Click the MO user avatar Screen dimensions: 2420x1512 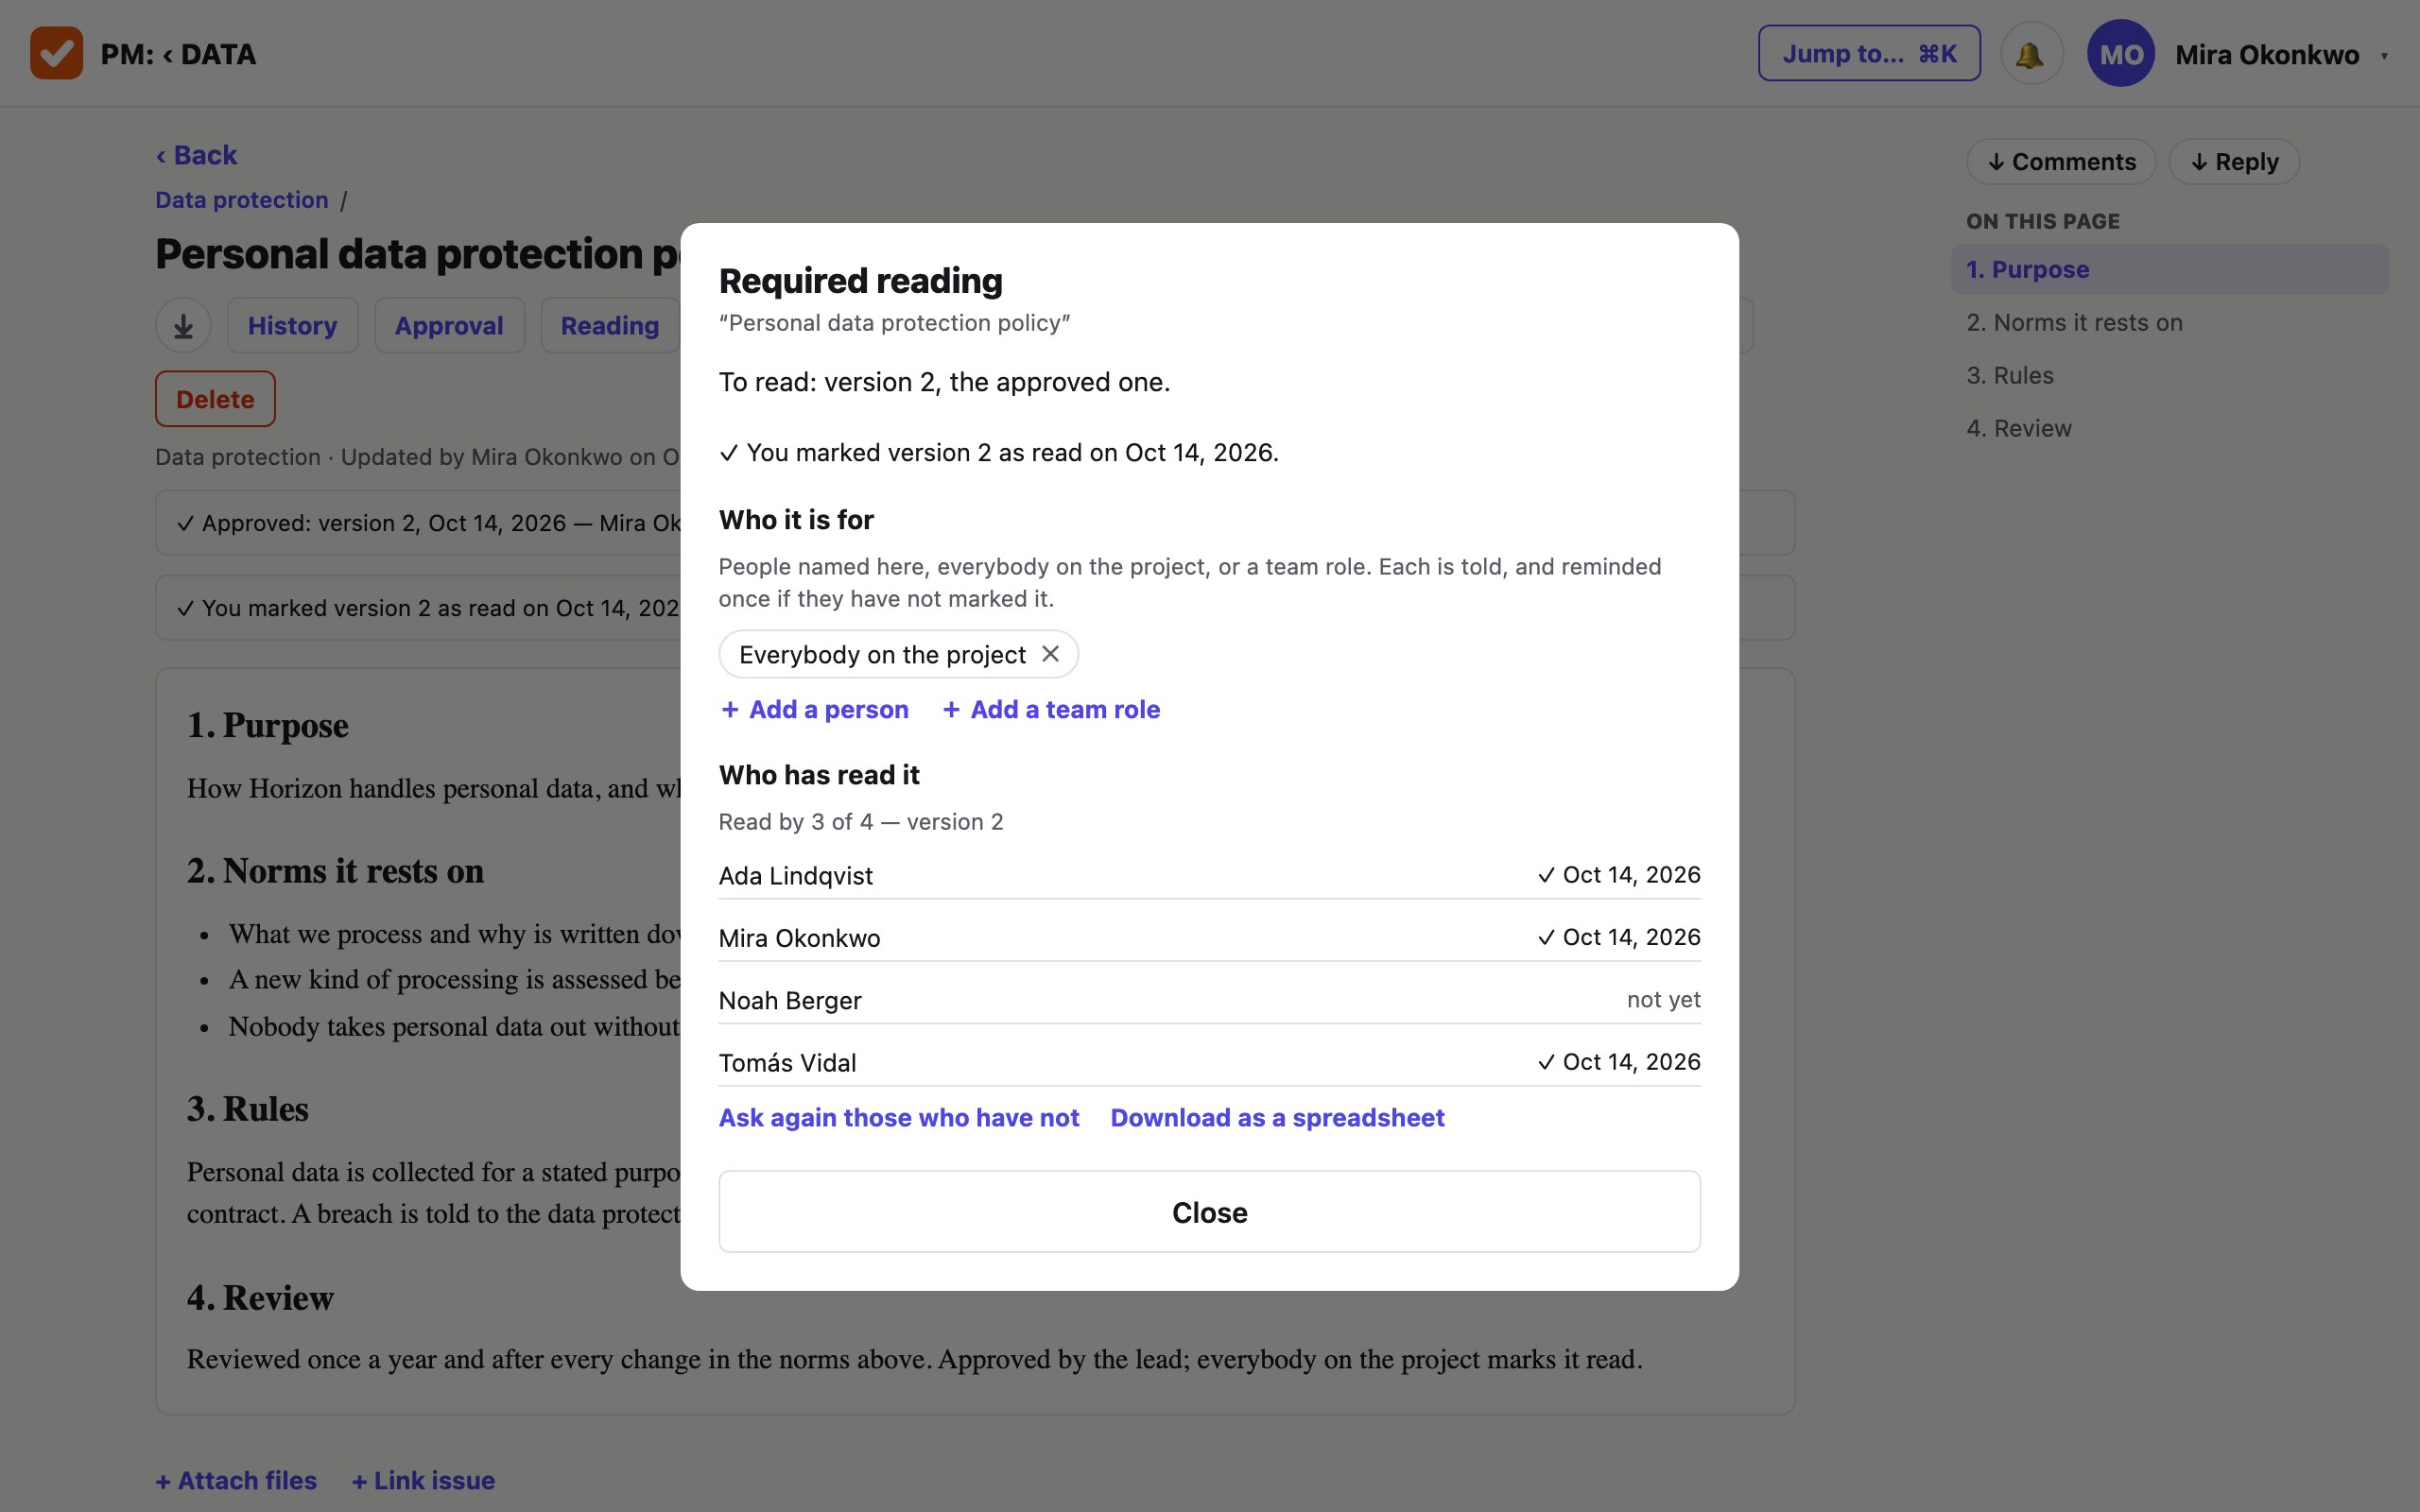pos(2120,54)
